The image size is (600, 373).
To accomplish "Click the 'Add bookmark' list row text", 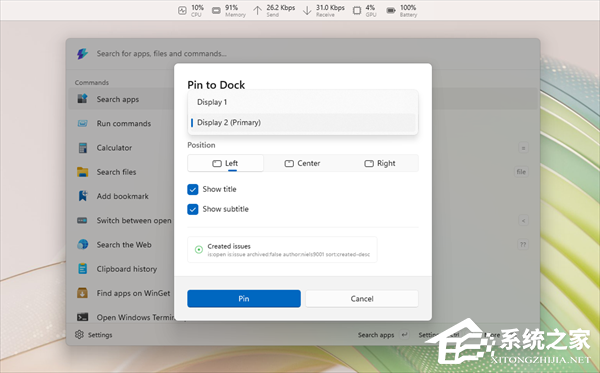I will click(x=122, y=196).
